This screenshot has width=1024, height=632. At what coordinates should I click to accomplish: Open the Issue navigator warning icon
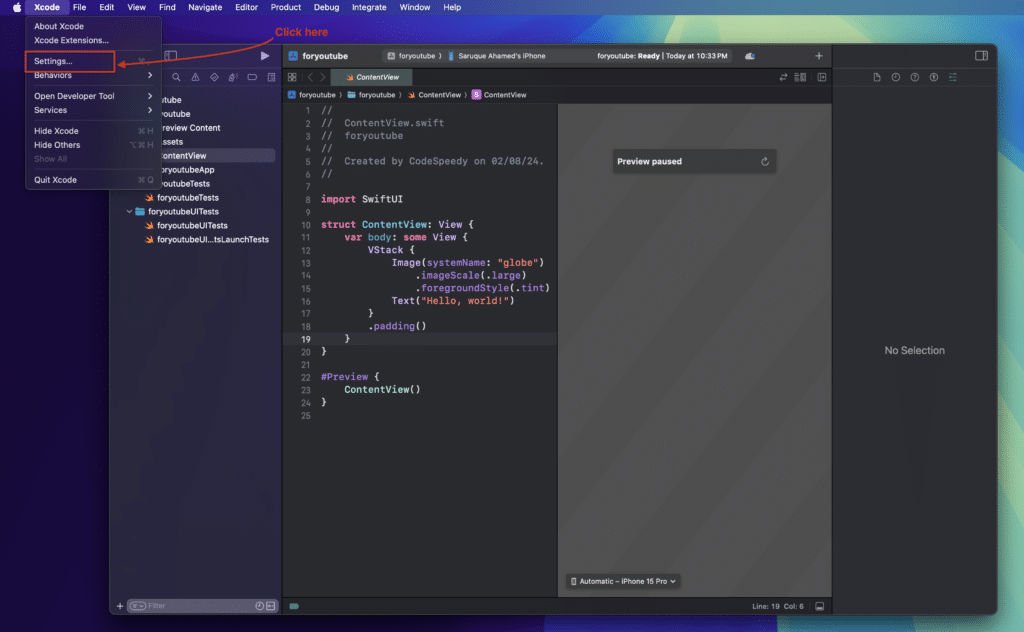coord(196,77)
